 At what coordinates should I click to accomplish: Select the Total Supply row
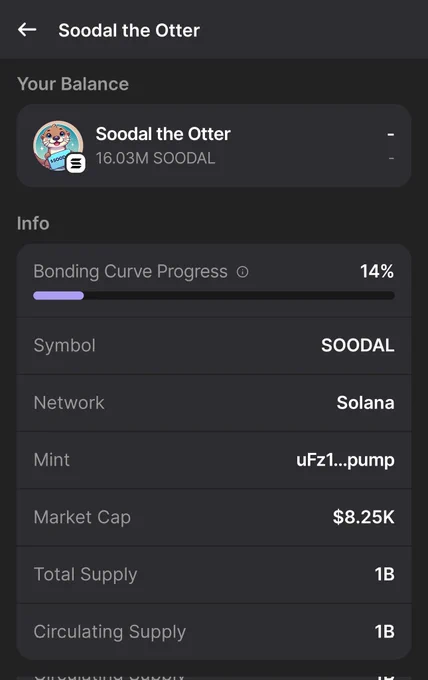[x=214, y=574]
